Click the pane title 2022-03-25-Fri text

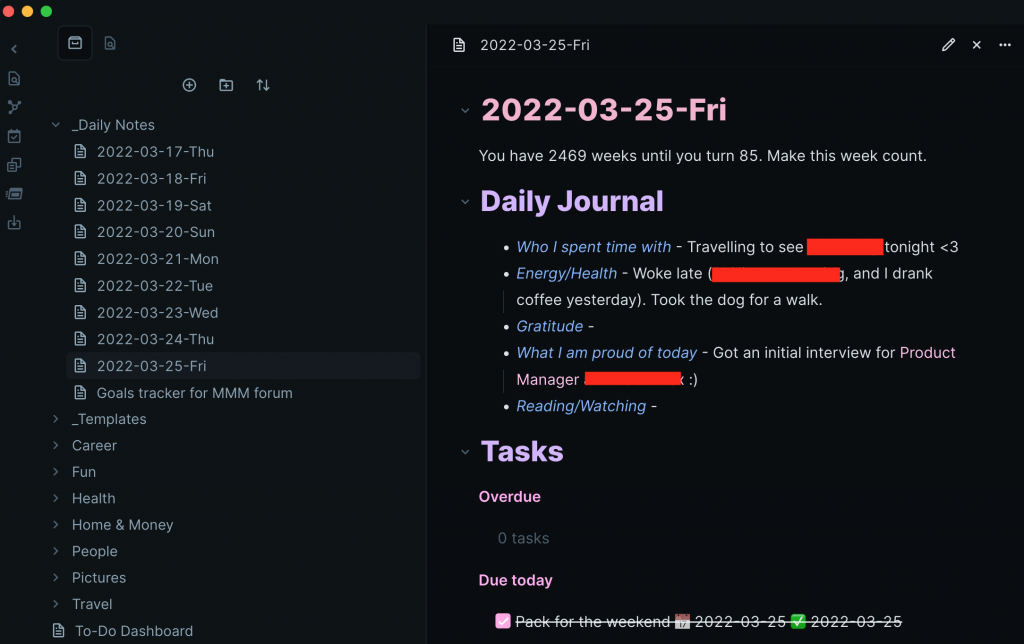click(x=534, y=44)
